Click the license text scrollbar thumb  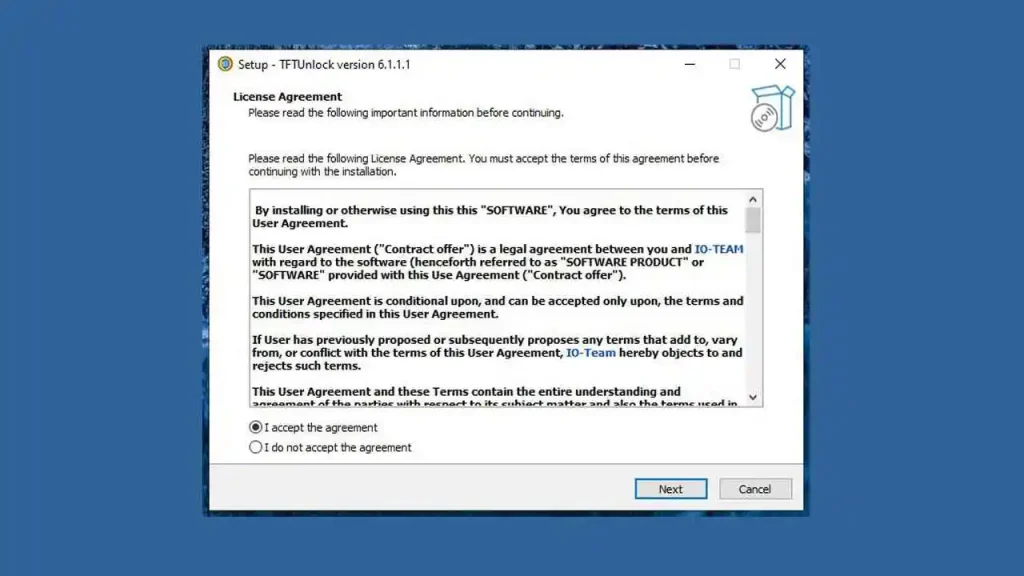click(753, 220)
